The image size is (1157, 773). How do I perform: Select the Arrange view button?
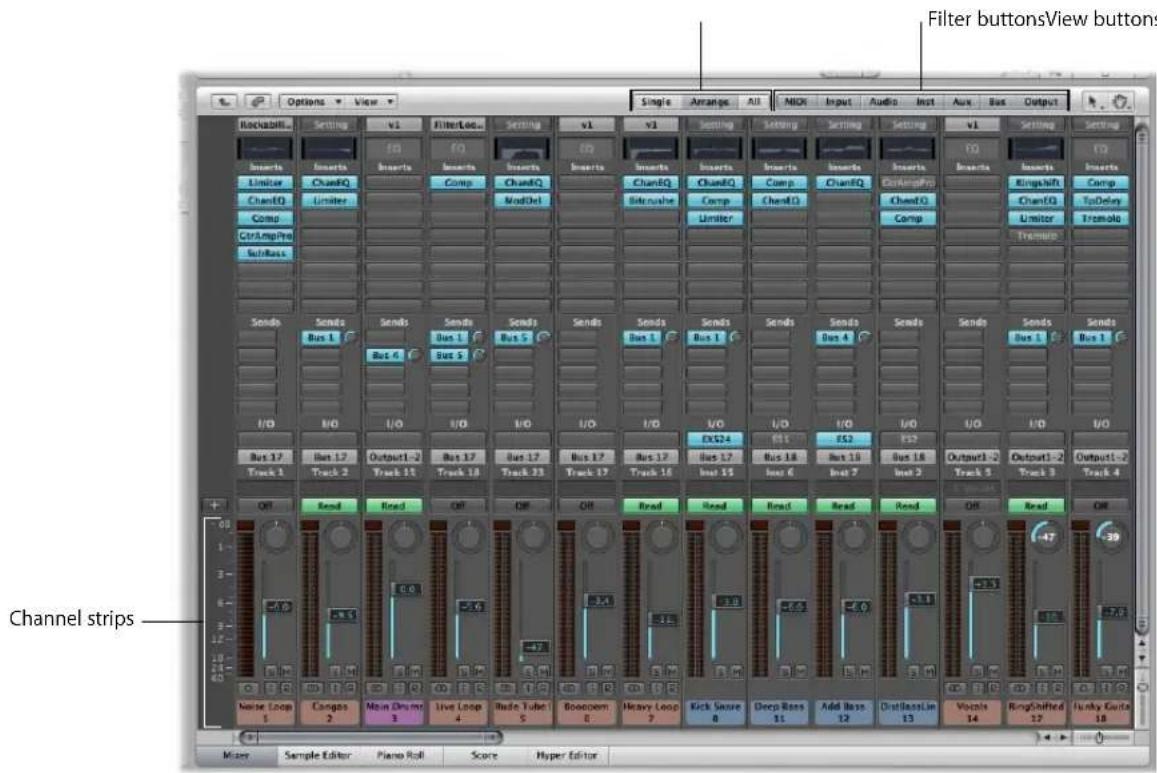pyautogui.click(x=709, y=102)
